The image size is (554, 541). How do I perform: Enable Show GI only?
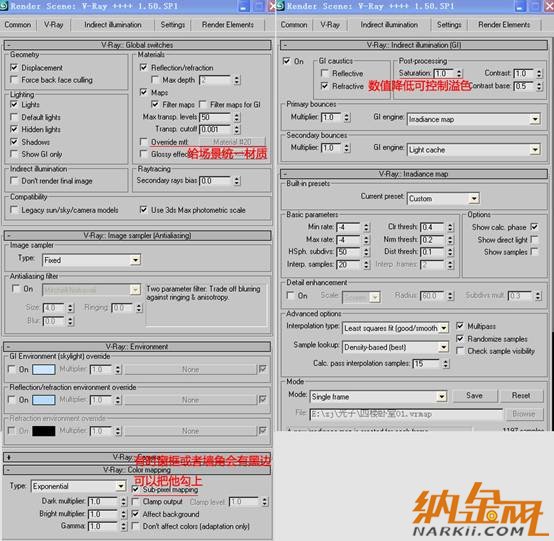pos(14,154)
